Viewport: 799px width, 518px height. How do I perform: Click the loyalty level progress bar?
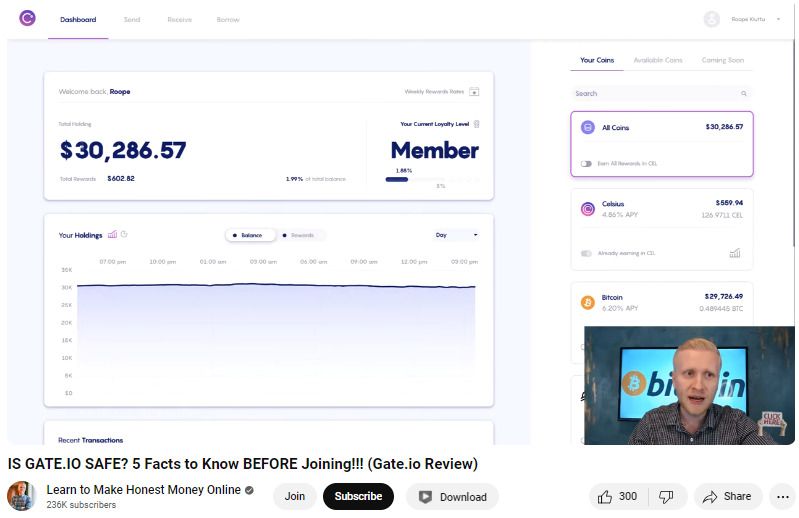point(432,179)
